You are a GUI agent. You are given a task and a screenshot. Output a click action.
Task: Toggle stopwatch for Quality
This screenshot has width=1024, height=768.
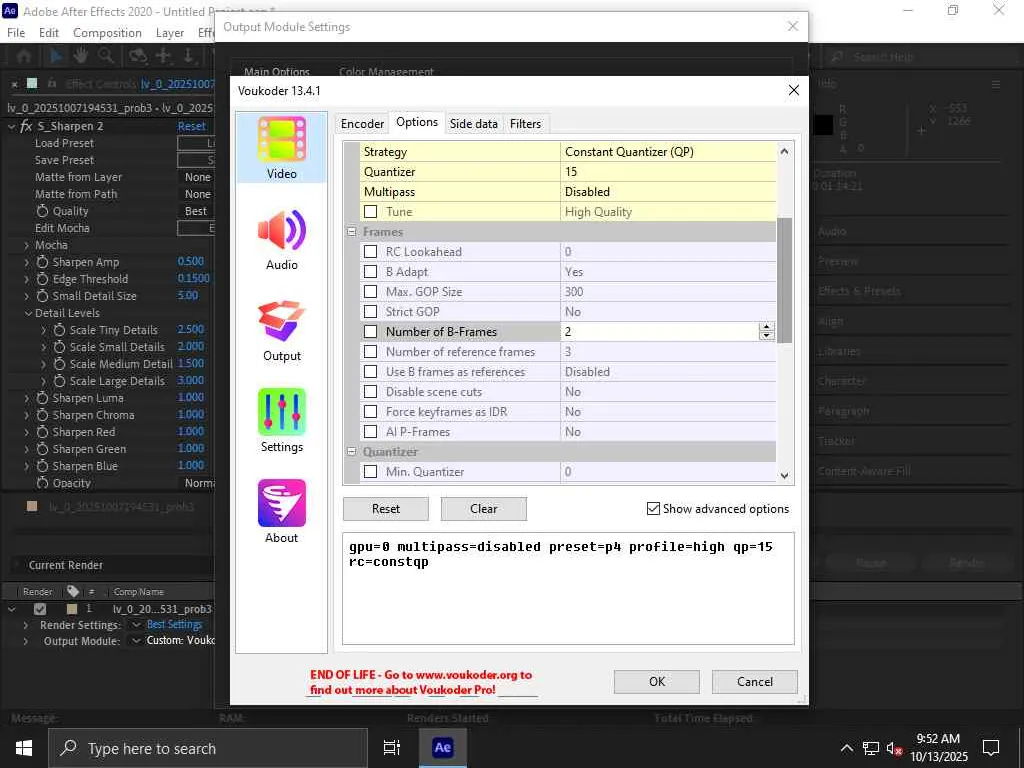pos(42,211)
